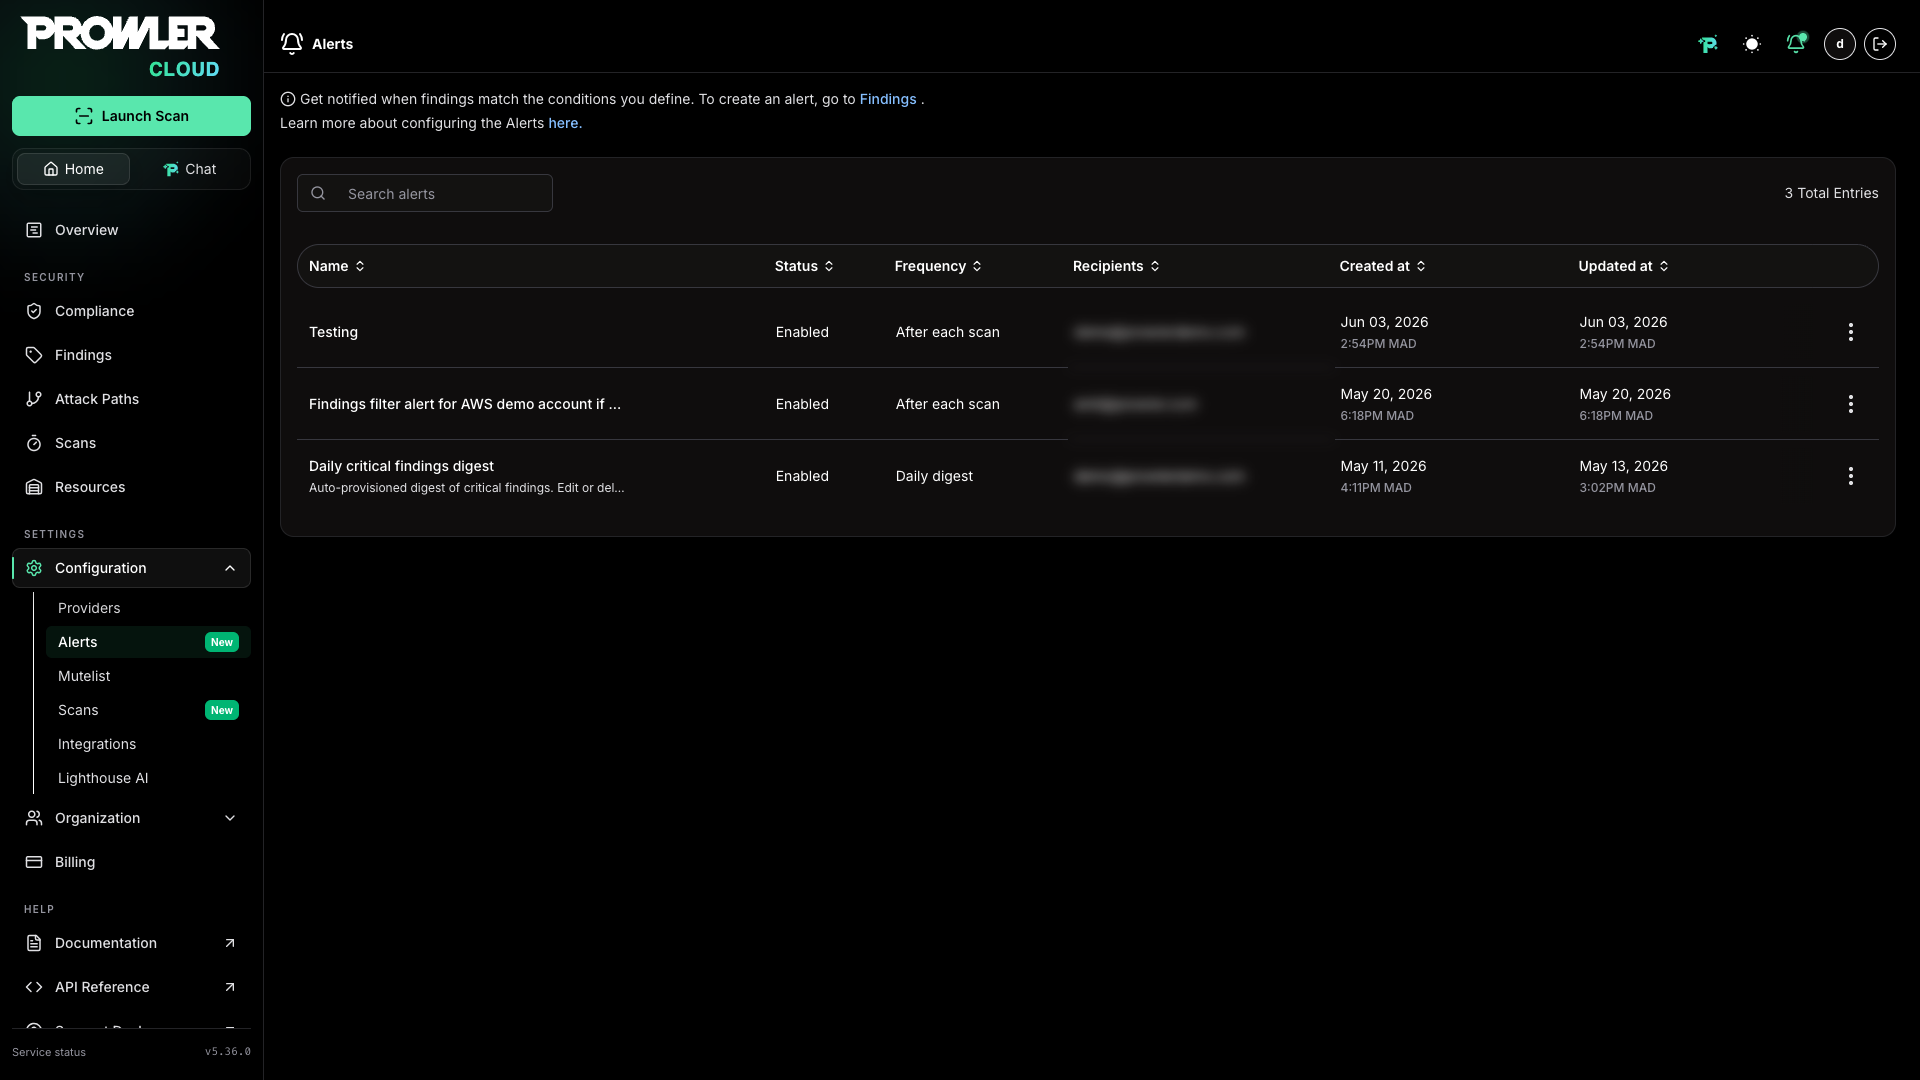1920x1080 pixels.
Task: Click 'Daily critical findings digest' alert name
Action: [401, 466]
